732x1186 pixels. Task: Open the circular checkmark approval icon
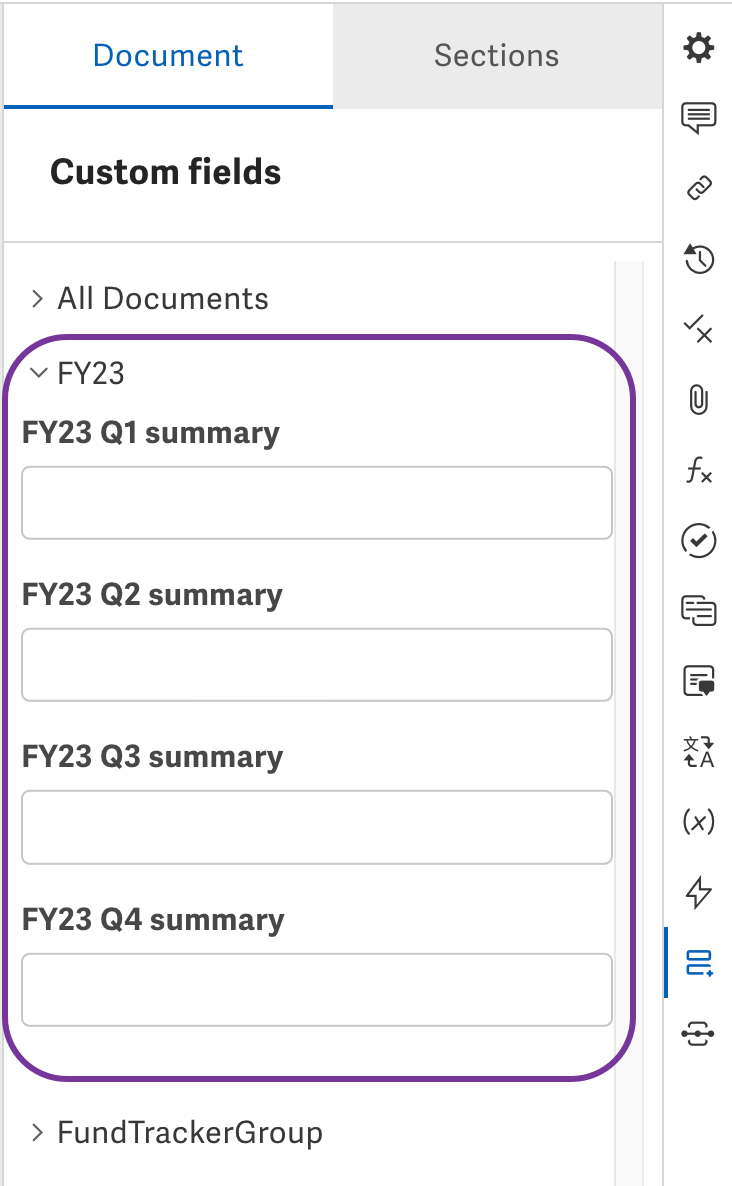[699, 540]
